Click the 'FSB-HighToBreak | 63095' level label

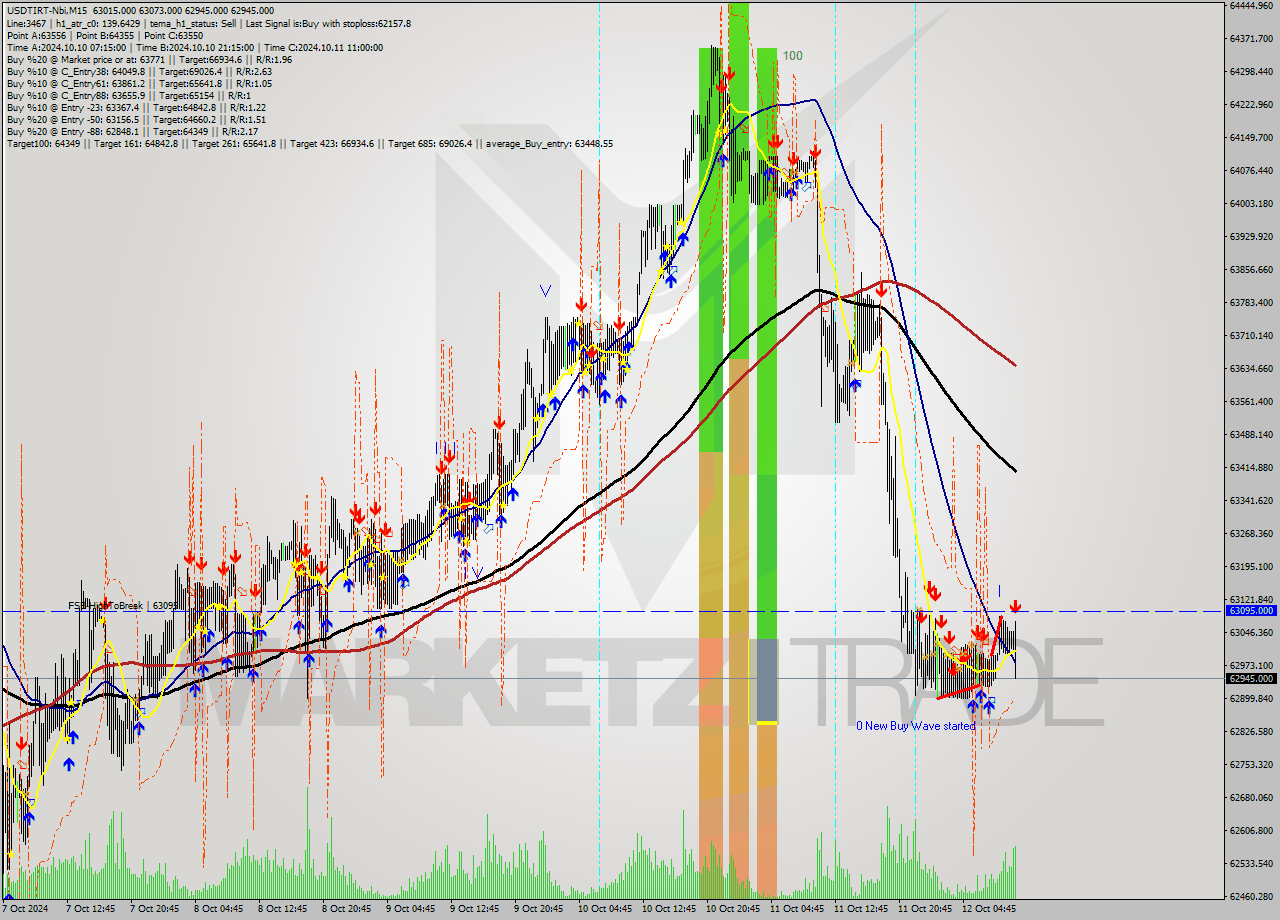point(123,606)
